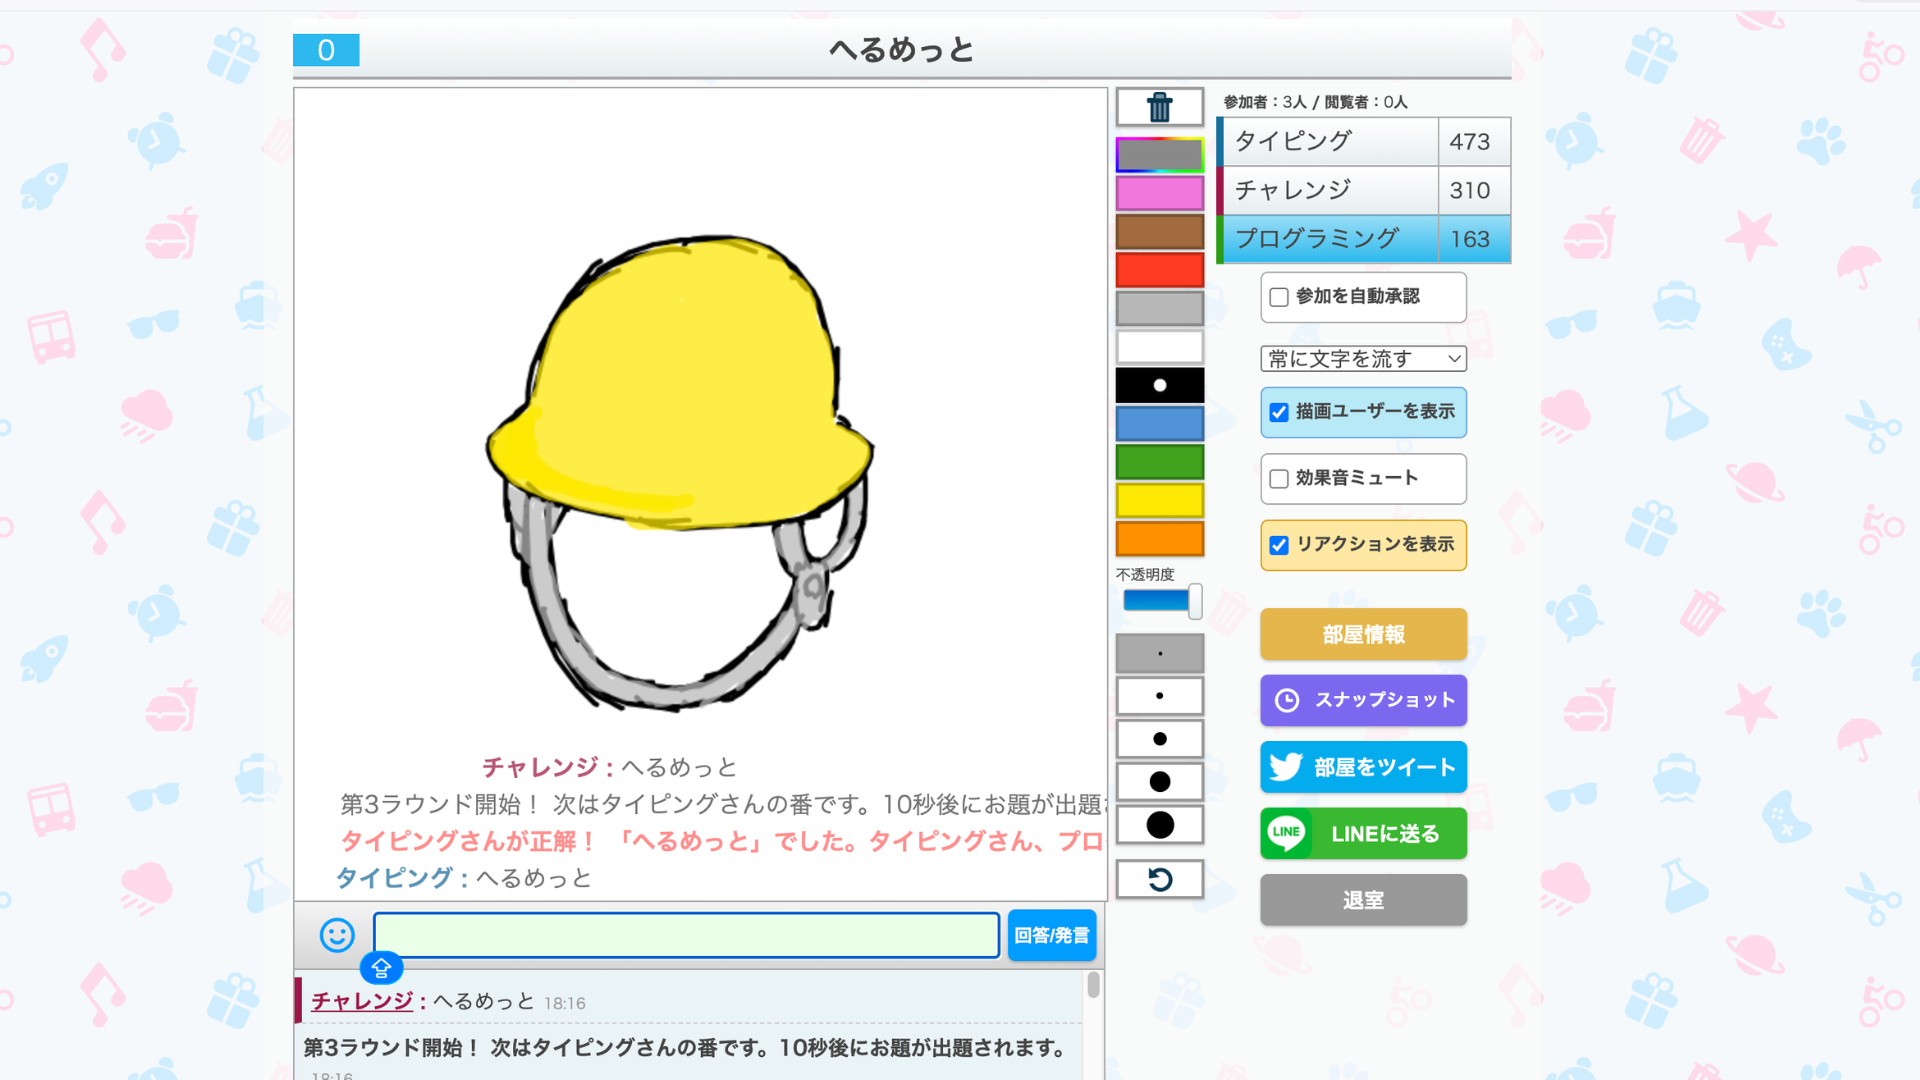Open the emoji smiley picker

point(336,936)
